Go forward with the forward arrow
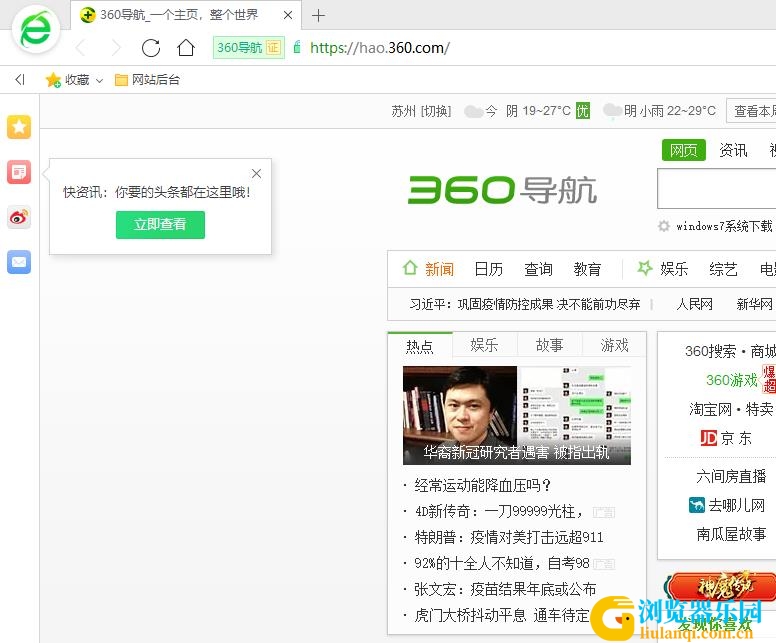Screen dimensions: 776x643 (116, 48)
